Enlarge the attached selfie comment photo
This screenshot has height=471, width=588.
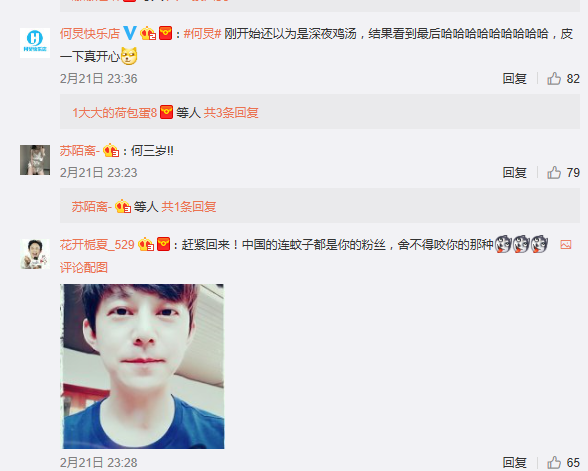click(142, 366)
